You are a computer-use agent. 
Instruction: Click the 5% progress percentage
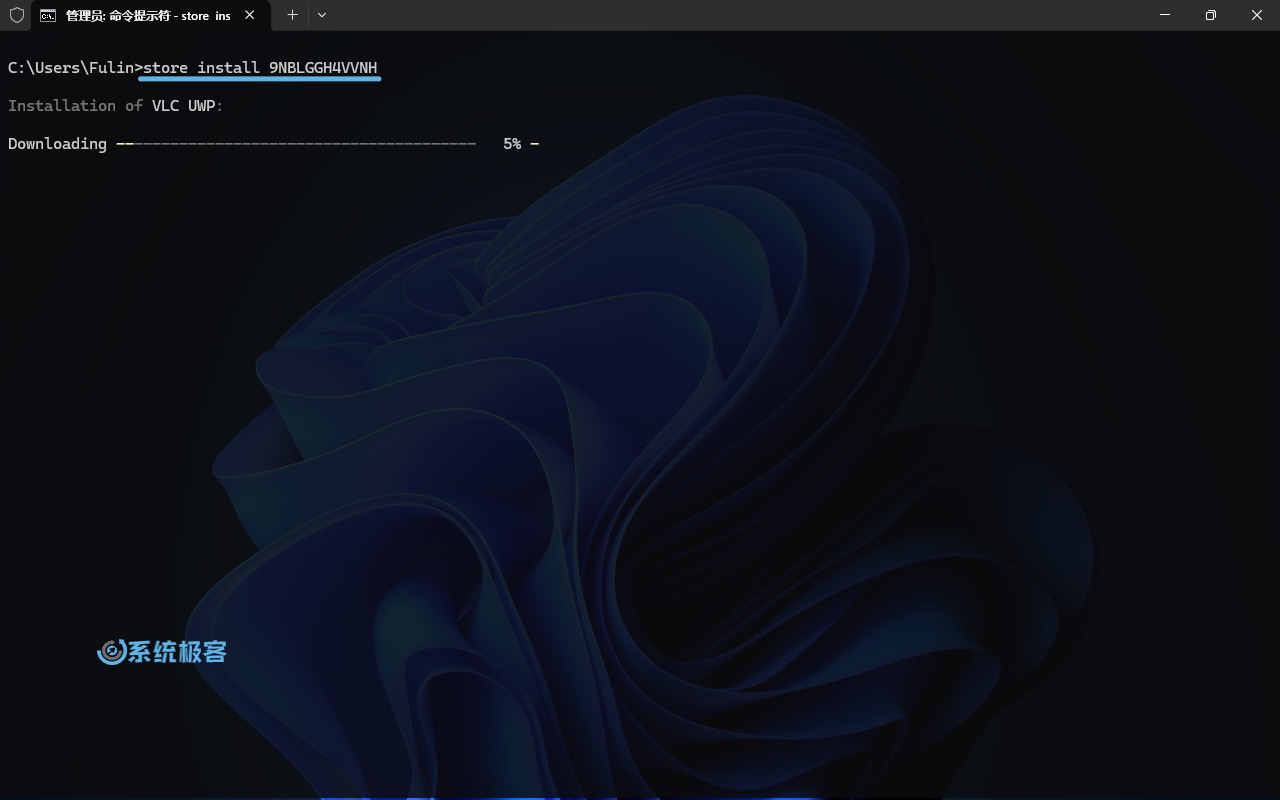click(512, 144)
